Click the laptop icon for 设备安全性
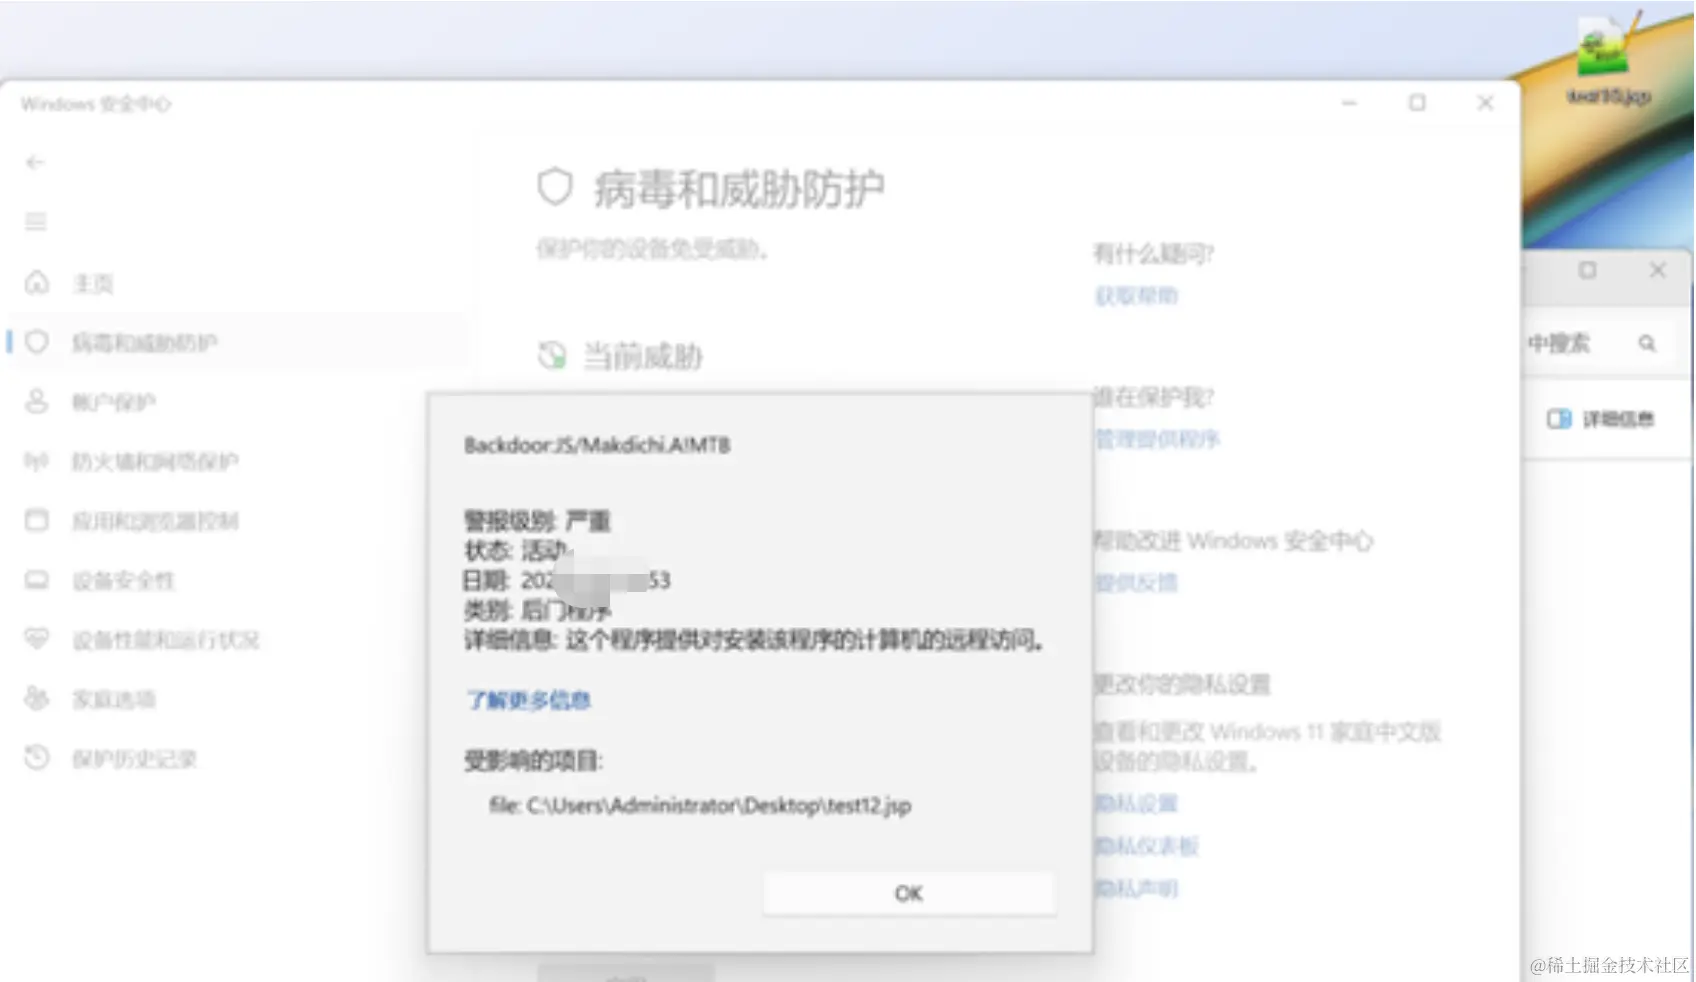Viewport: 1696px width, 982px height. [37, 580]
